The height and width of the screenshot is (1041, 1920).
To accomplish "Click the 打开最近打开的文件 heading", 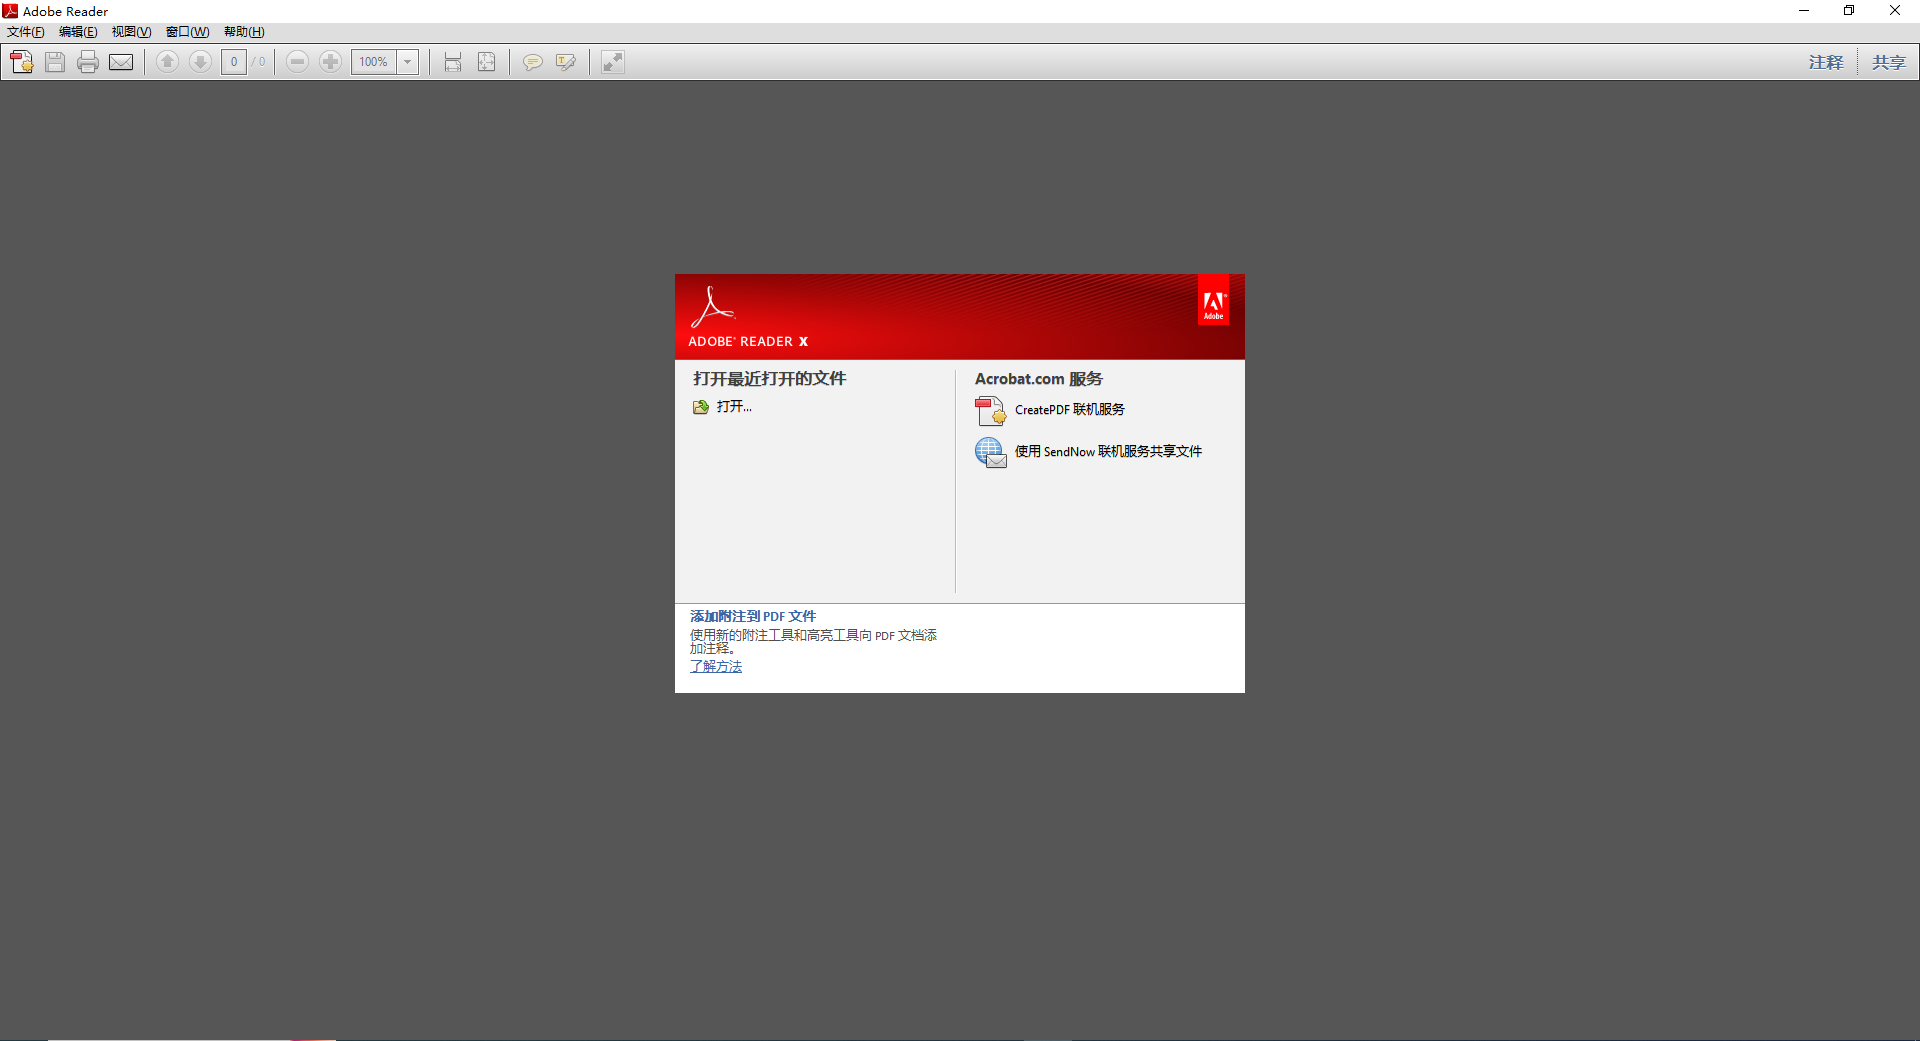I will point(769,379).
